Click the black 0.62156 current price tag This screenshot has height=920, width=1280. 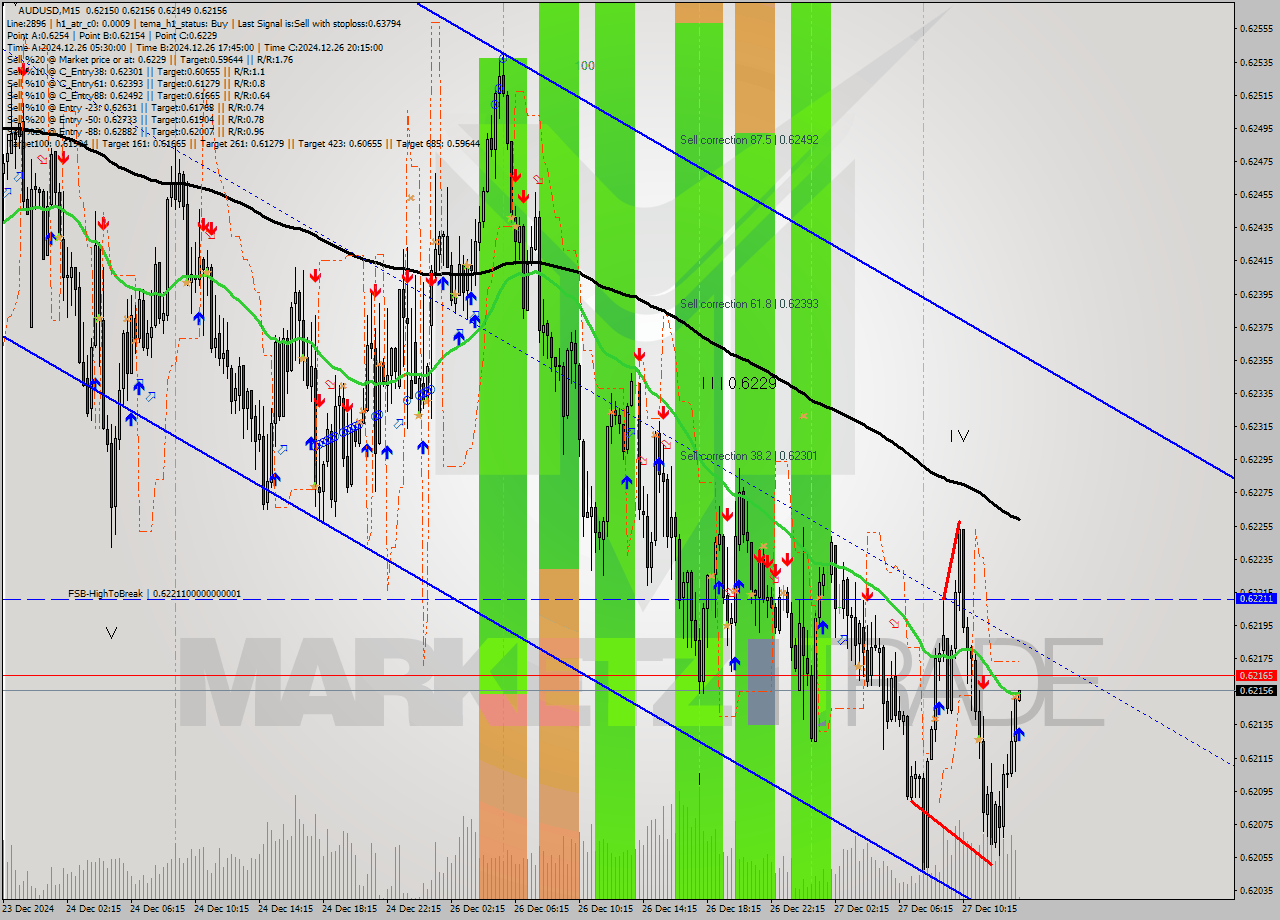coord(1256,690)
